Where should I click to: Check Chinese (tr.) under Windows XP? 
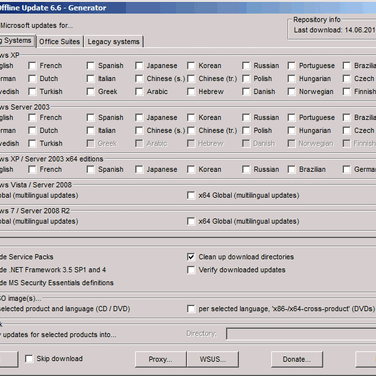pos(191,79)
